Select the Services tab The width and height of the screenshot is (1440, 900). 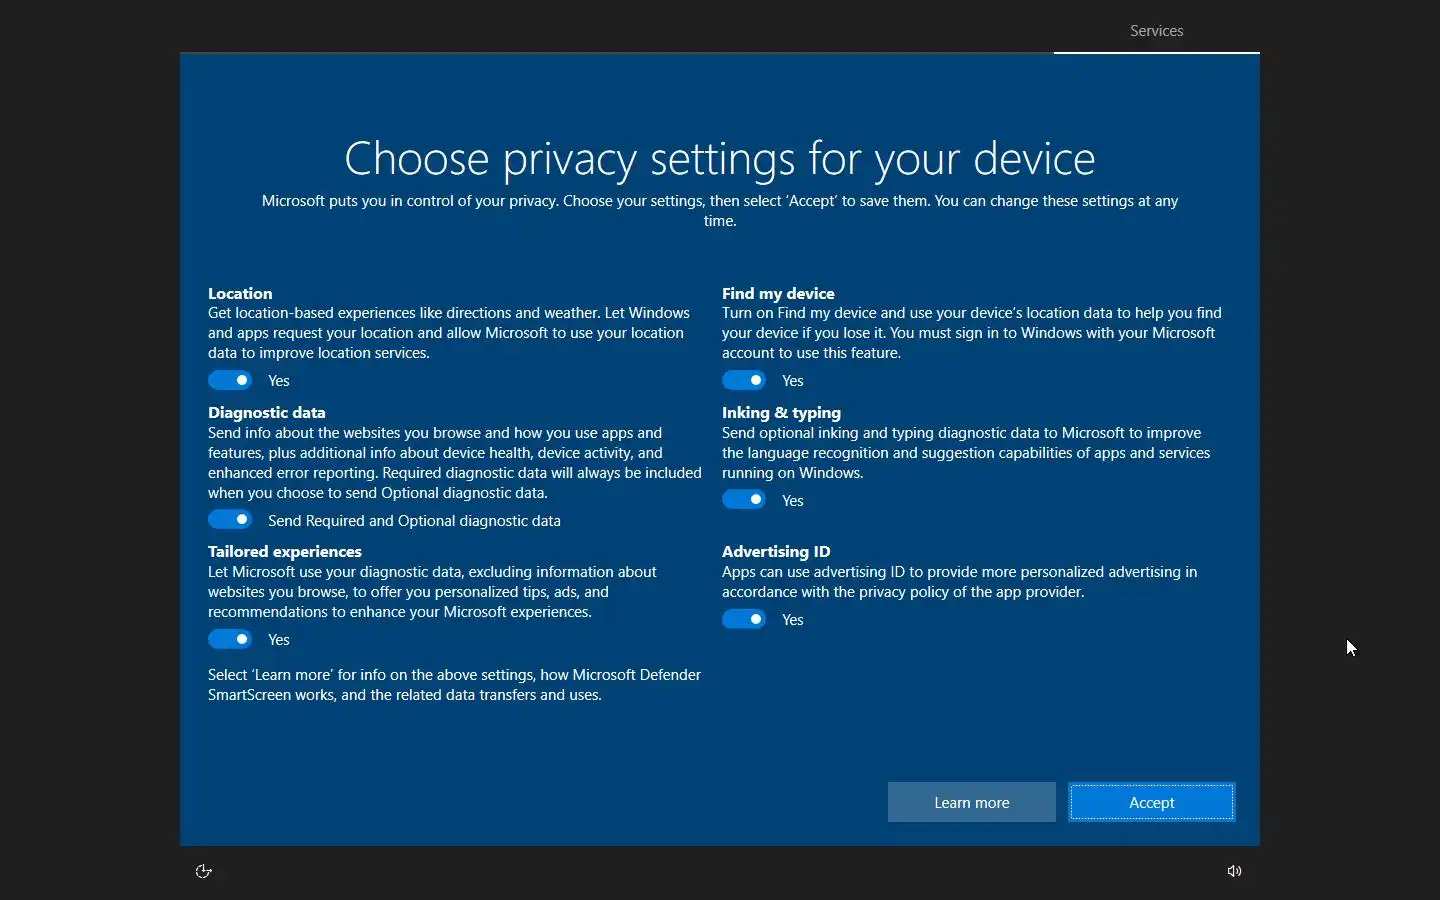point(1157,31)
